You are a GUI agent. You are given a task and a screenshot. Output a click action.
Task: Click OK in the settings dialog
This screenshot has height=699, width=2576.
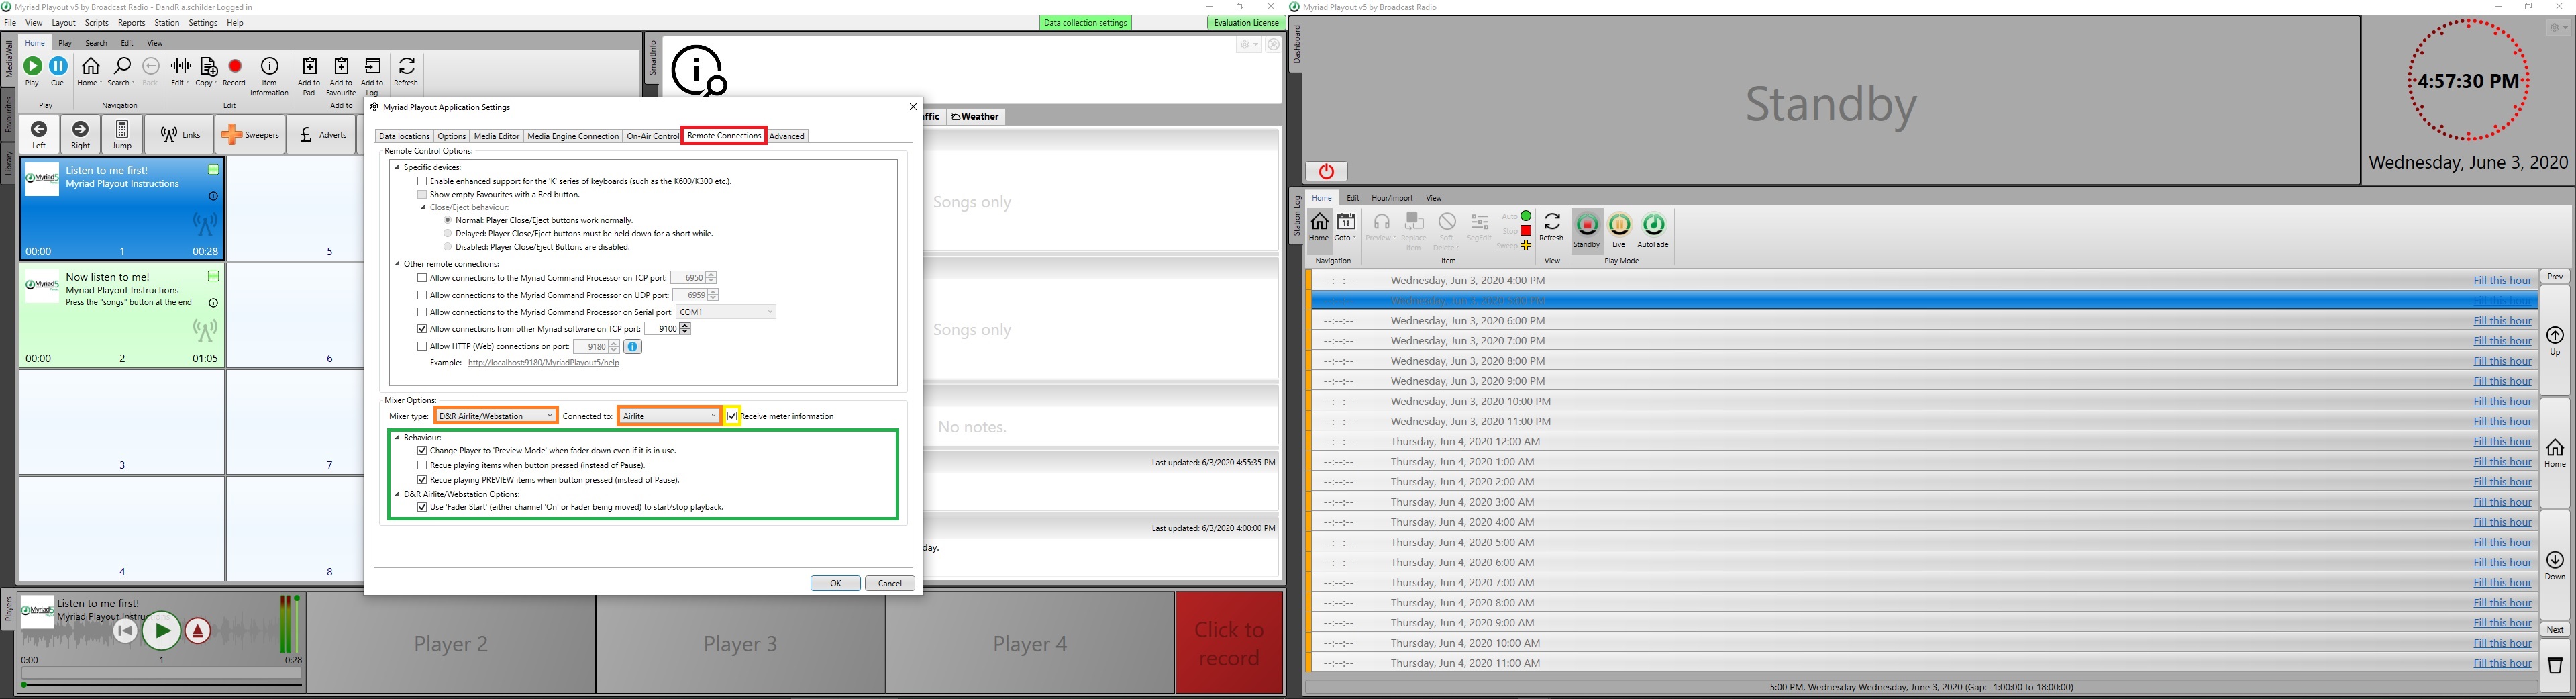(x=834, y=583)
